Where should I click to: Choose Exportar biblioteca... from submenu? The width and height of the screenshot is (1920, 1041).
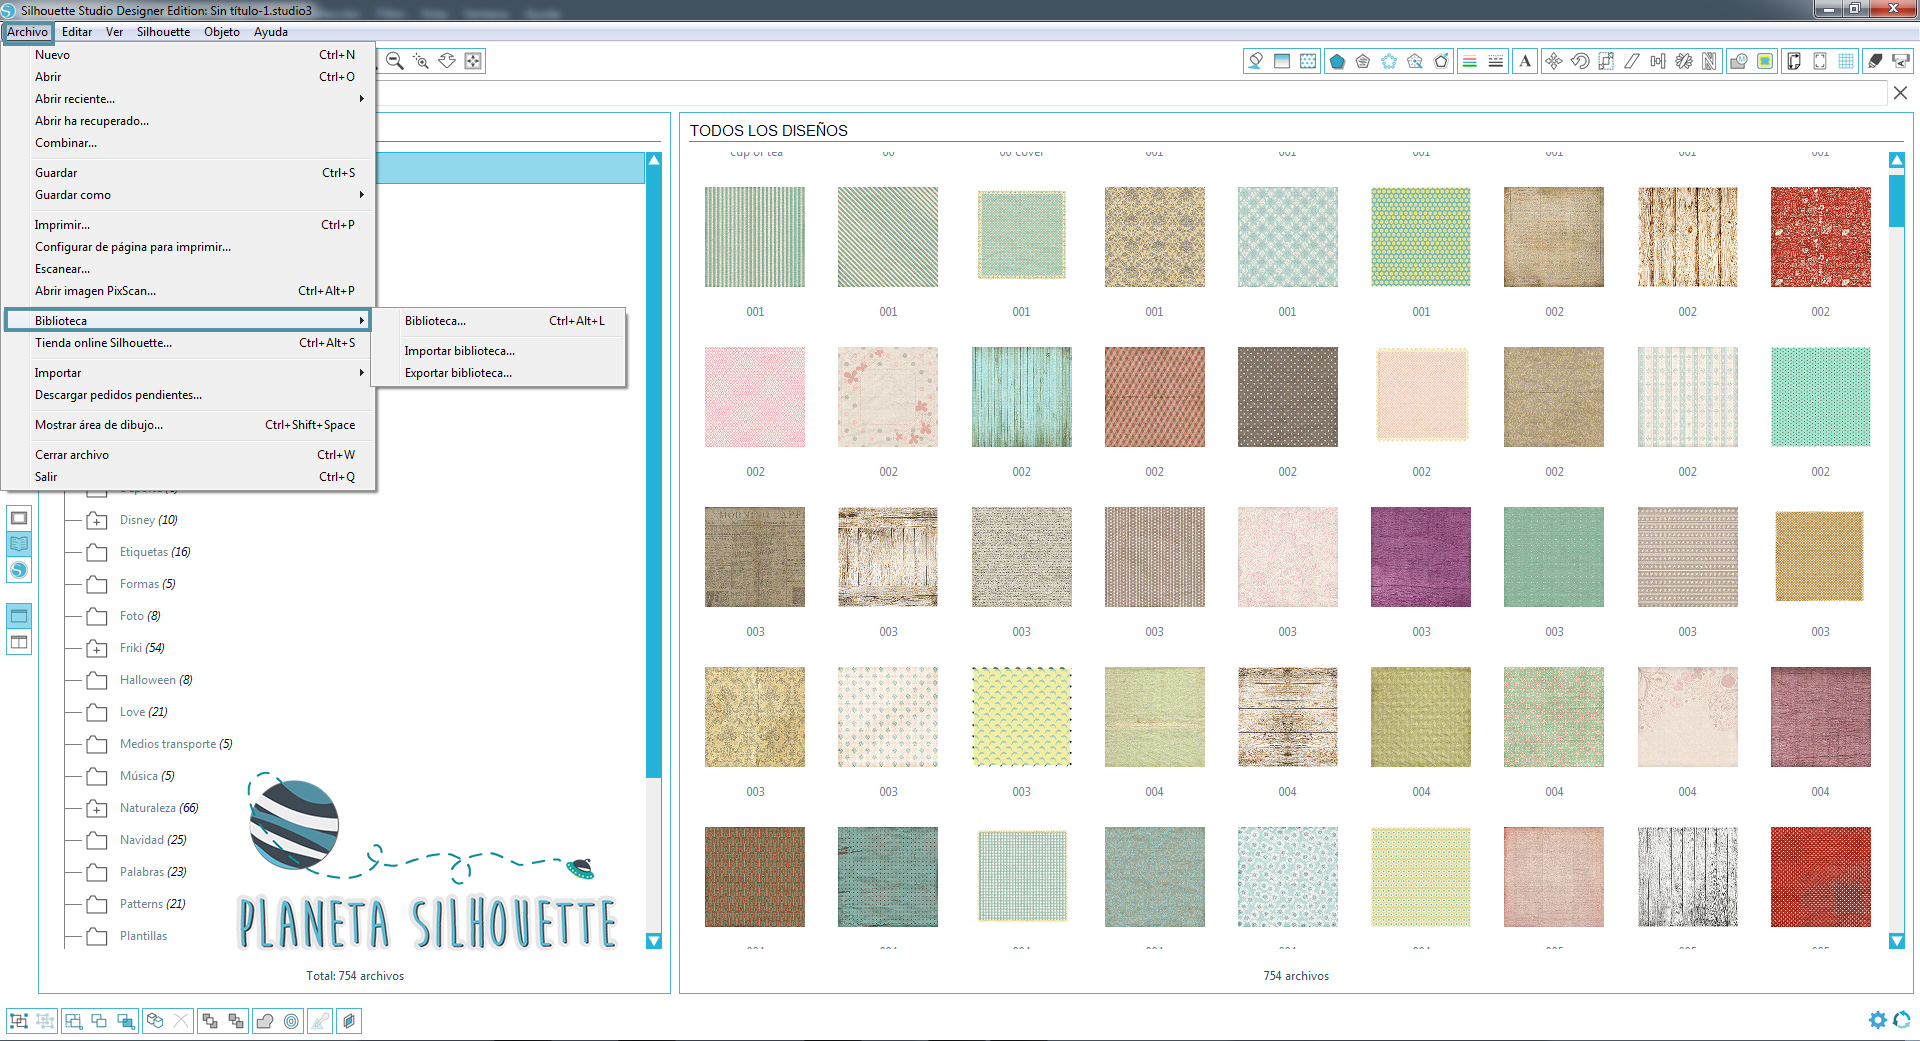pyautogui.click(x=498, y=373)
